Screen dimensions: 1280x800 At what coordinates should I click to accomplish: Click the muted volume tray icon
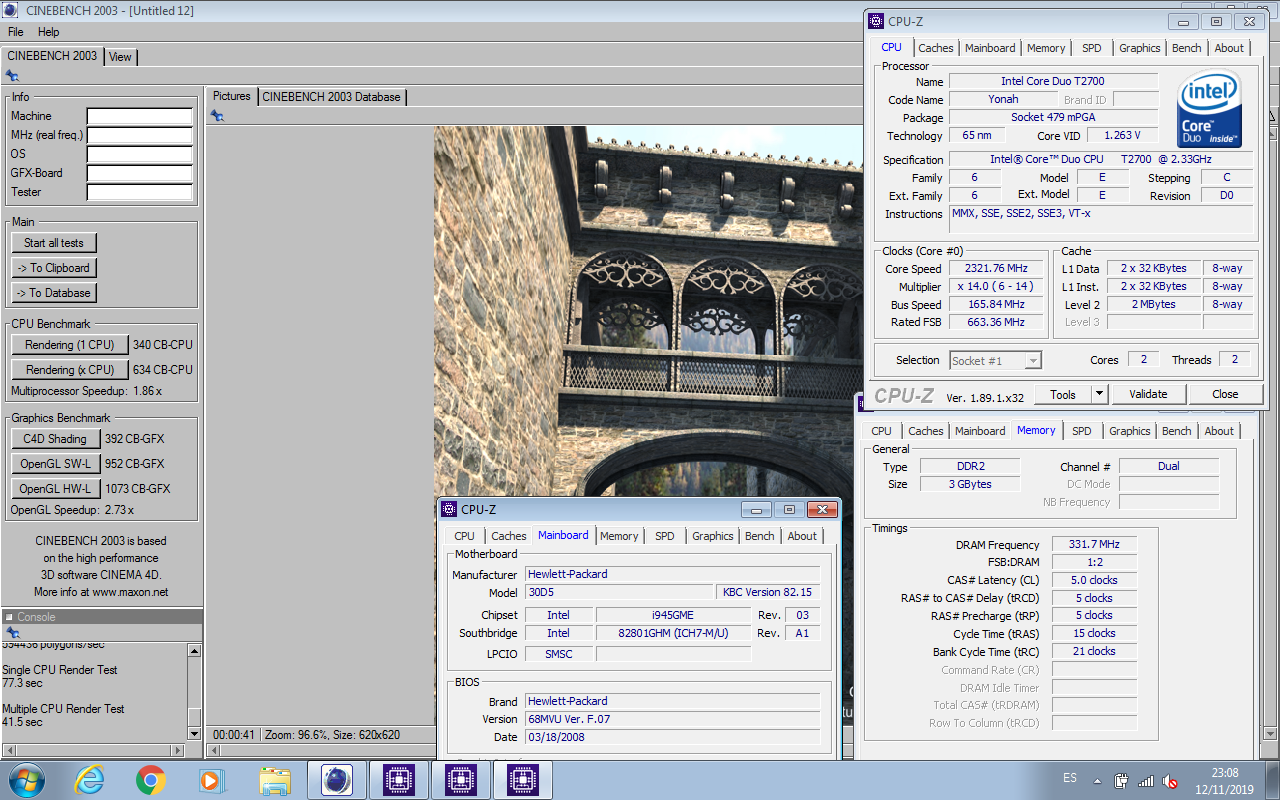pos(1171,781)
